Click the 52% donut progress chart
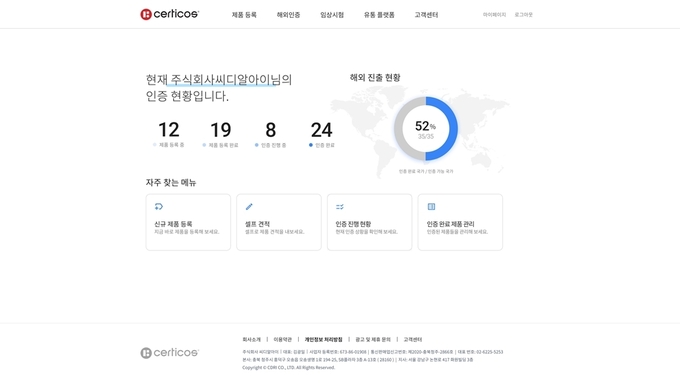The image size is (680, 383). [x=425, y=128]
